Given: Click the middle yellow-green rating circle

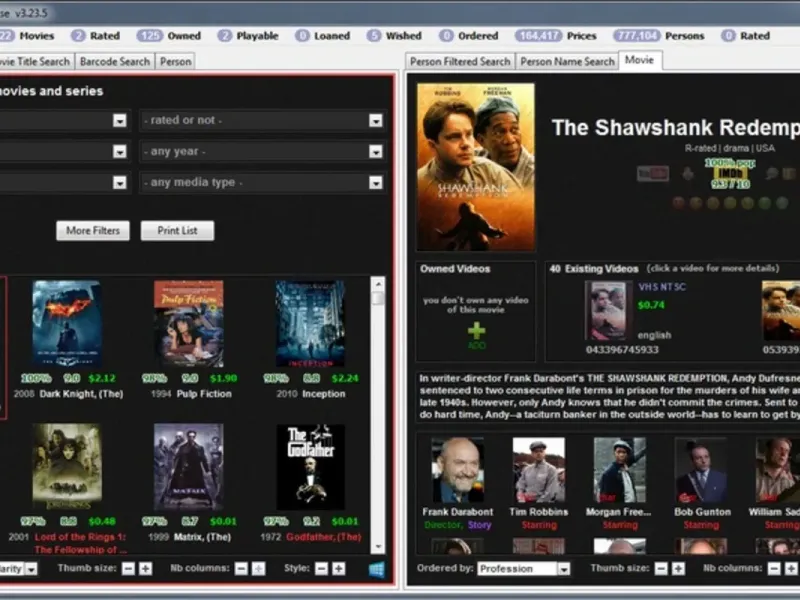Looking at the screenshot, I should pyautogui.click(x=730, y=203).
